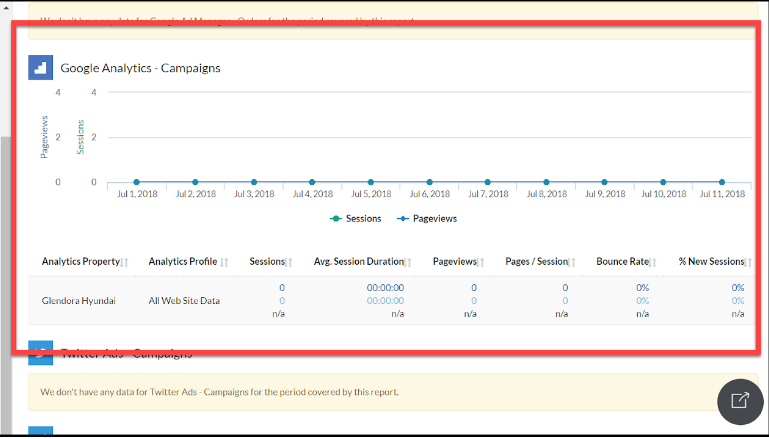
Task: Toggle the Pageviews series in chart legend
Action: (x=427, y=219)
